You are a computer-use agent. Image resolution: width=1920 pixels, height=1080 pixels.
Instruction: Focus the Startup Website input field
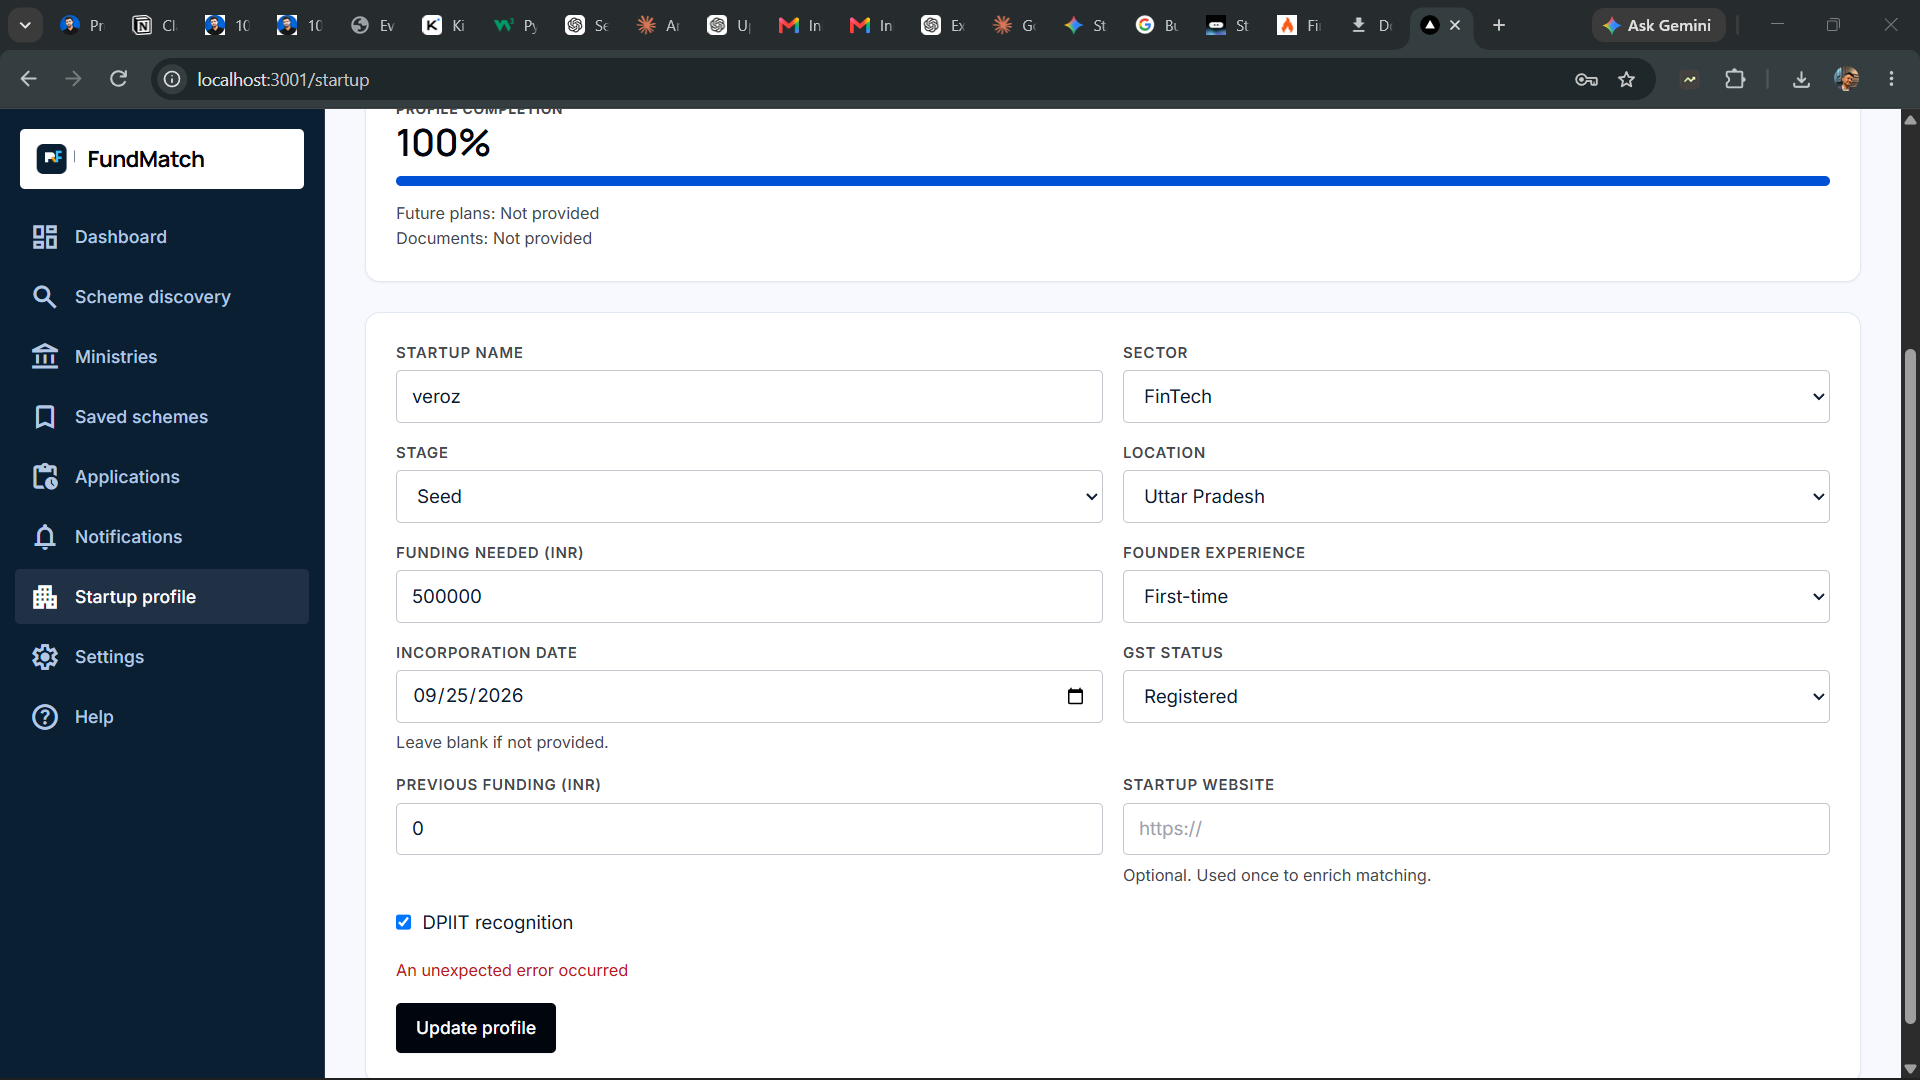point(1476,829)
